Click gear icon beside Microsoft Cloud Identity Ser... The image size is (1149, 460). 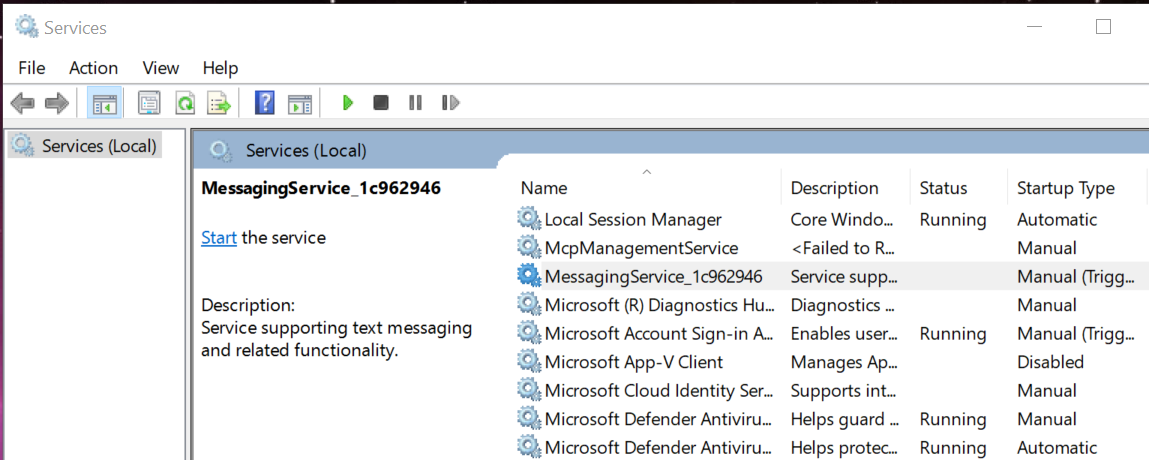pos(528,390)
